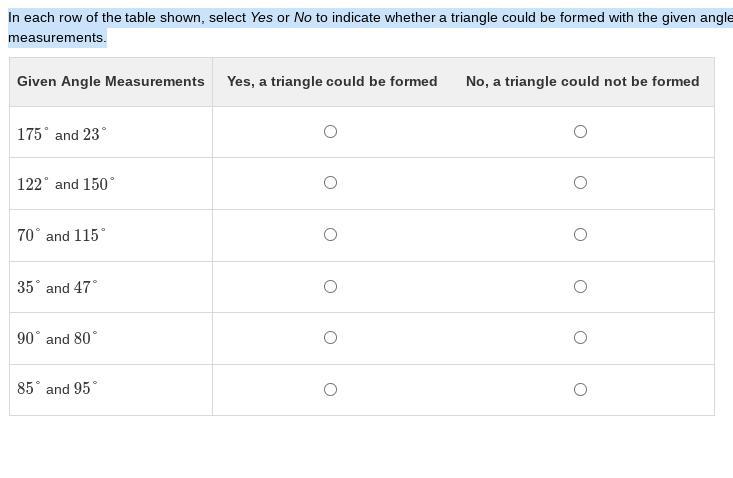Click the 'Yes, a triangle could be formed' header
The image size is (733, 478).
332,81
